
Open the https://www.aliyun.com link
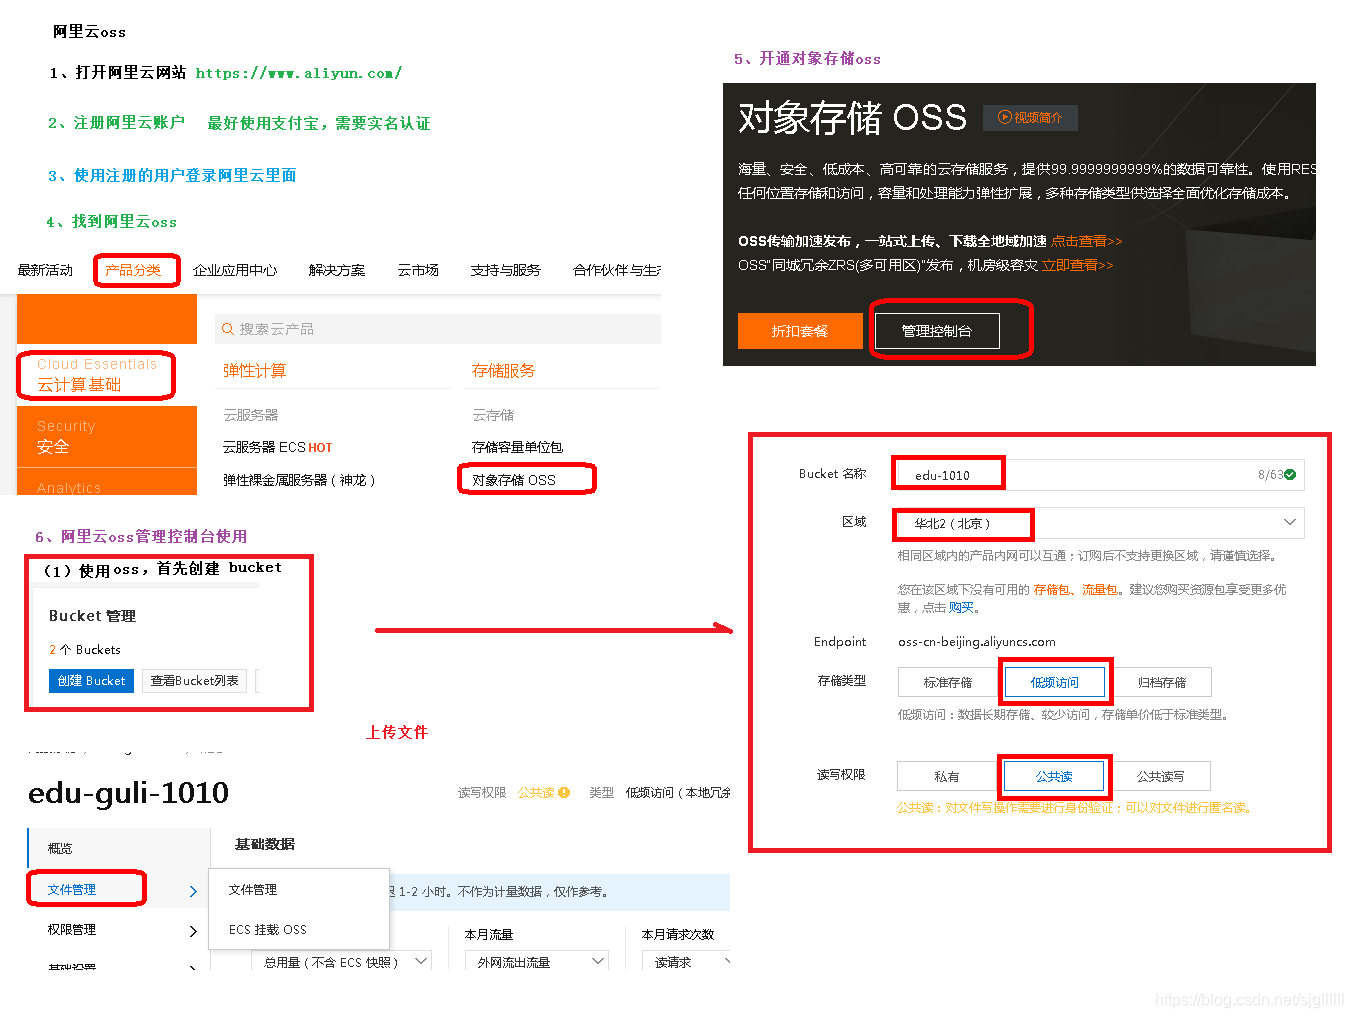[297, 72]
